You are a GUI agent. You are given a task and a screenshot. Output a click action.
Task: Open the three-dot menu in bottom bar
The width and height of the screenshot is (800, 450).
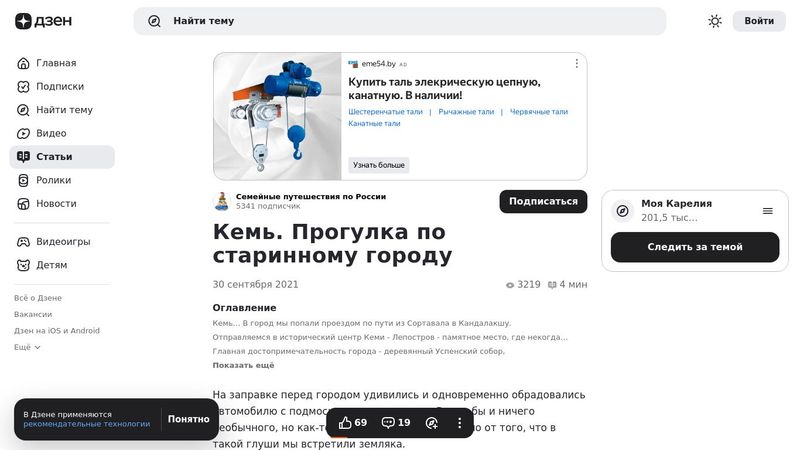460,422
